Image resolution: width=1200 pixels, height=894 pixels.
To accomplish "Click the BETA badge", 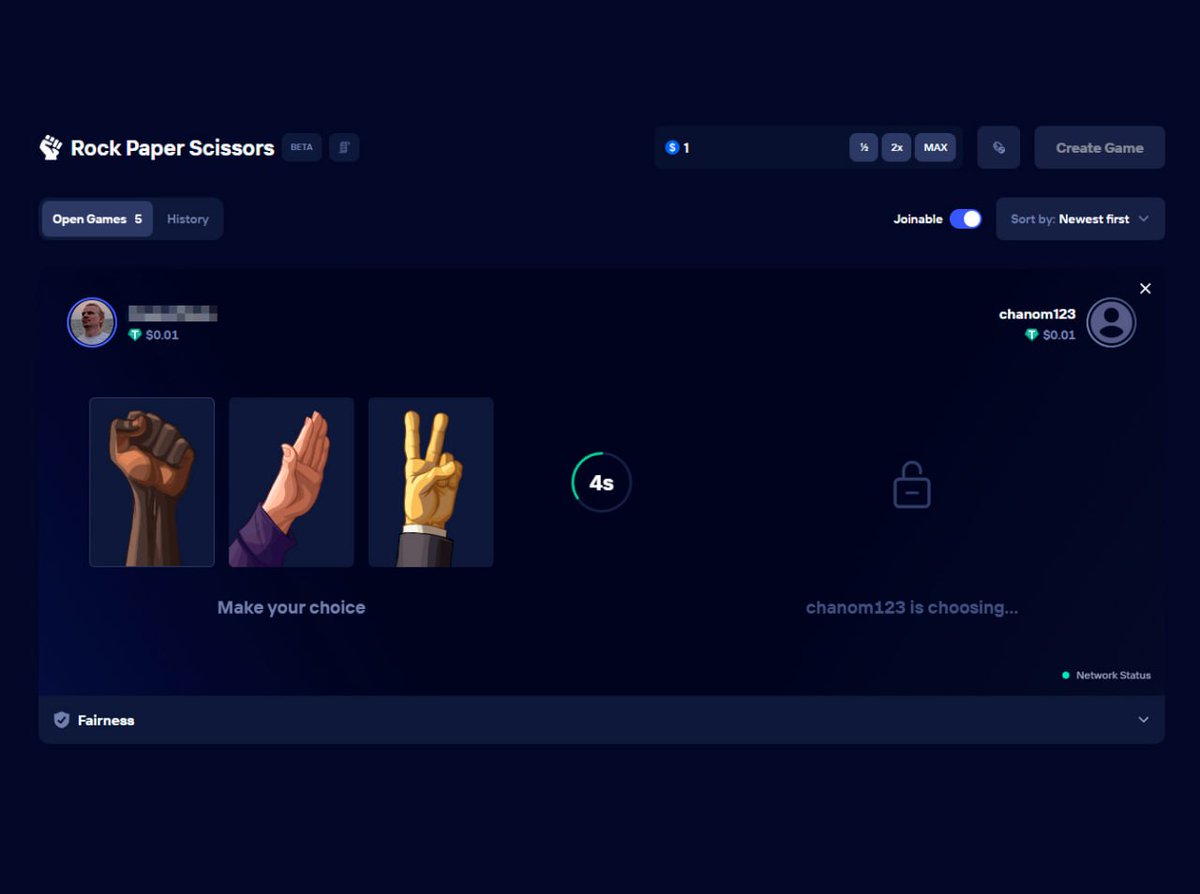I will click(x=301, y=147).
